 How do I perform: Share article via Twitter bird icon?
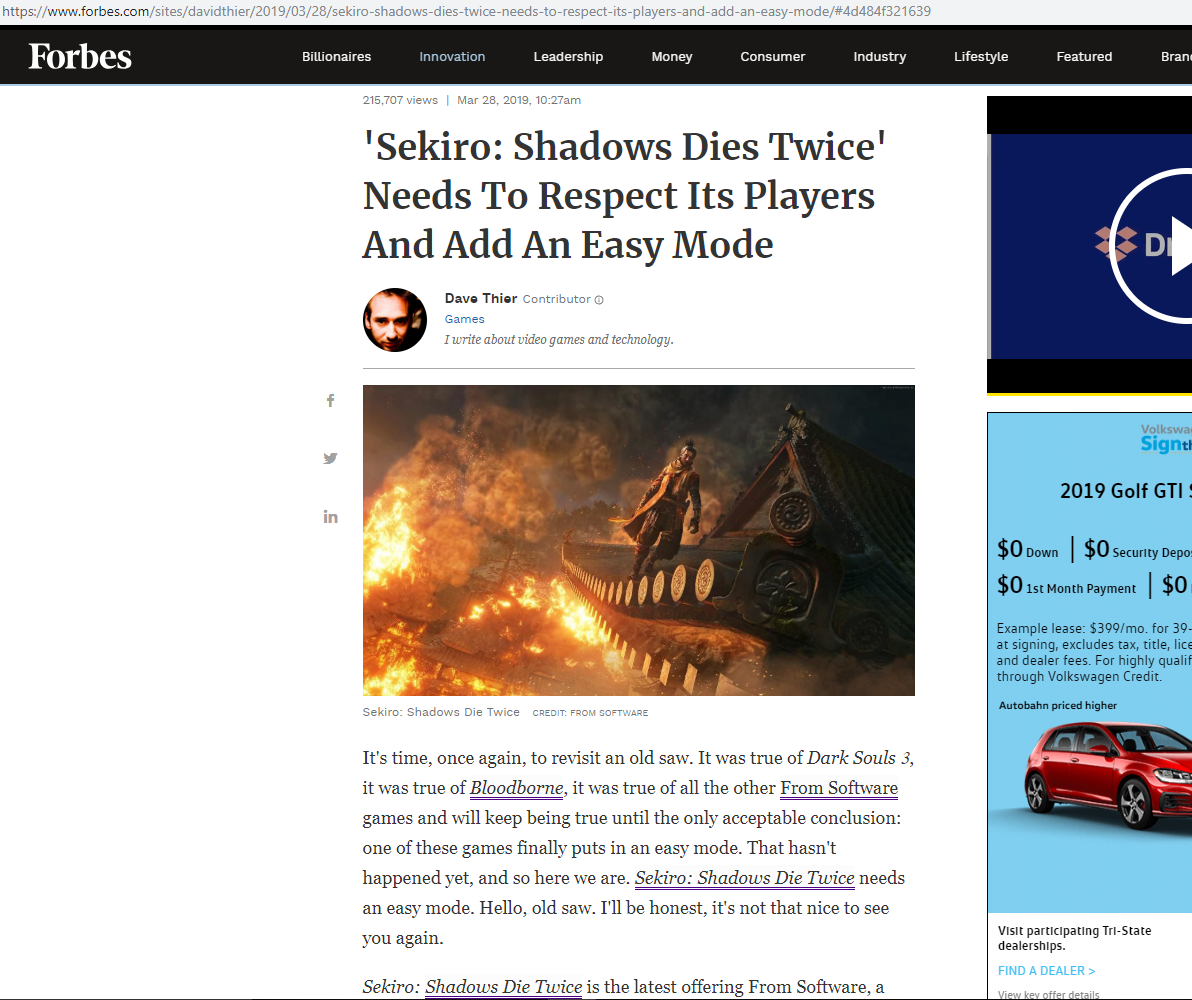[x=330, y=458]
